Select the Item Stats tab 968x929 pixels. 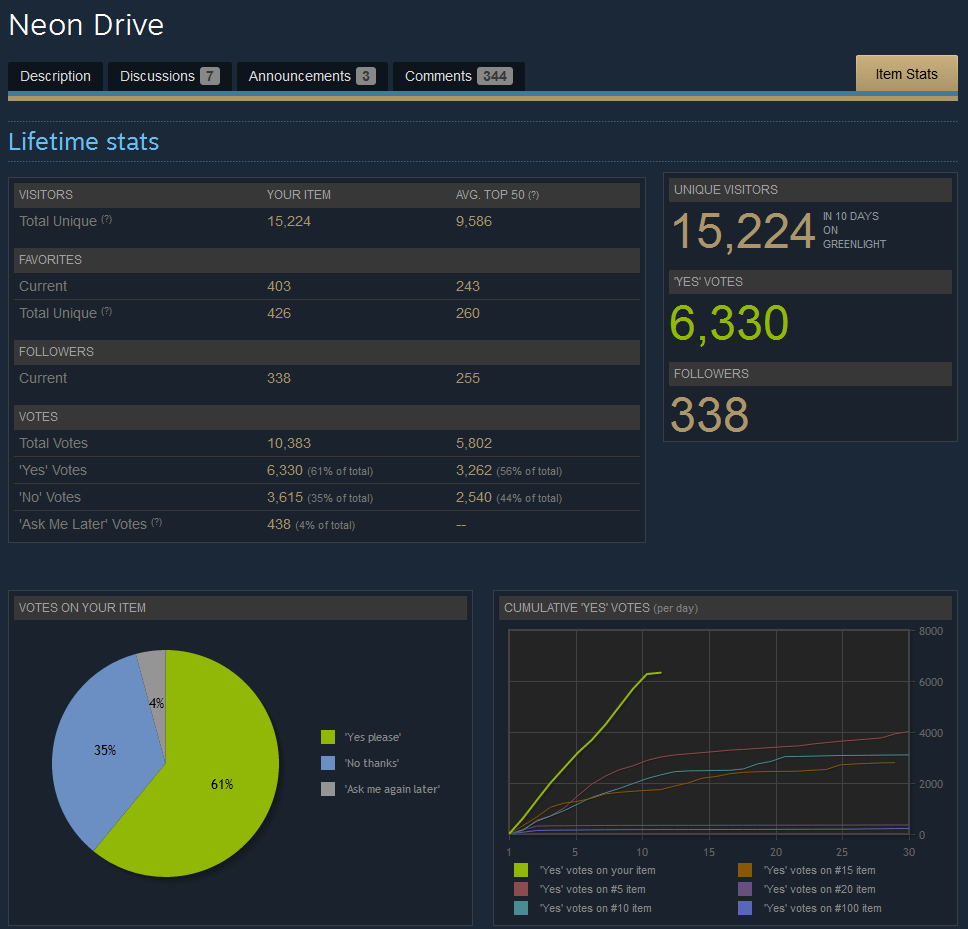click(x=906, y=74)
